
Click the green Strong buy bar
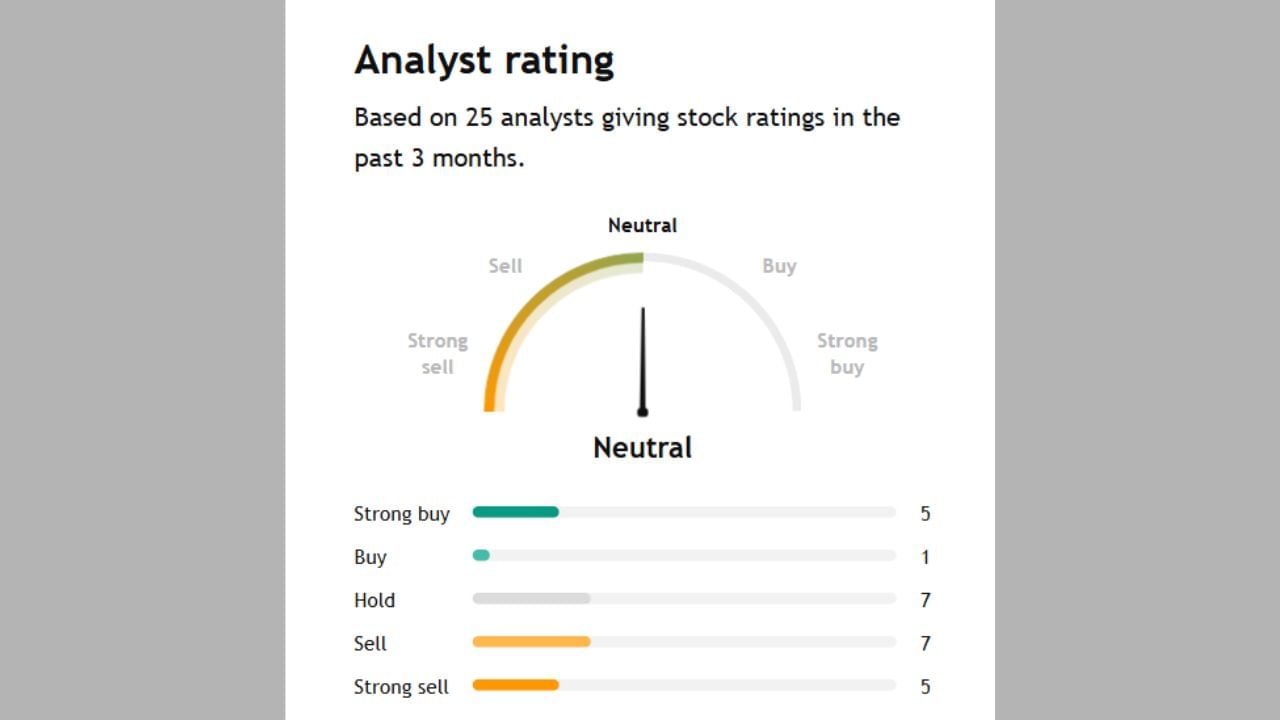pyautogui.click(x=515, y=512)
